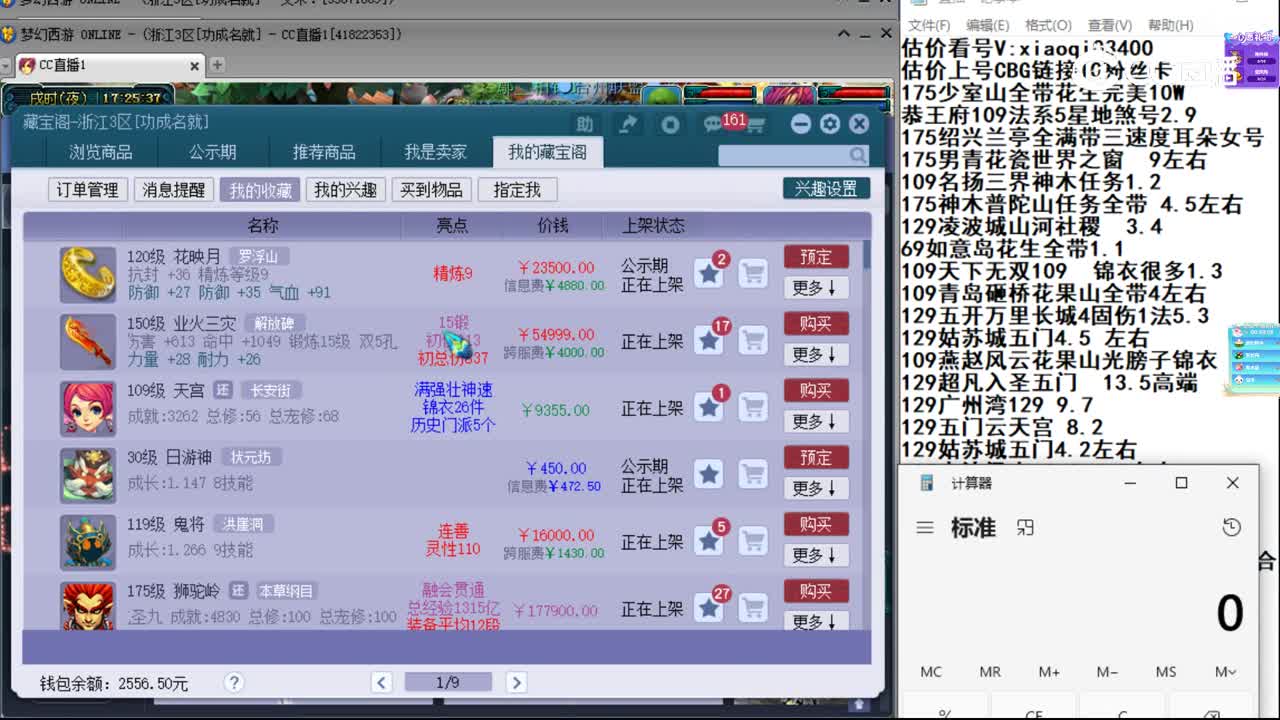Expand 更多 options for 花映月

pos(816,288)
